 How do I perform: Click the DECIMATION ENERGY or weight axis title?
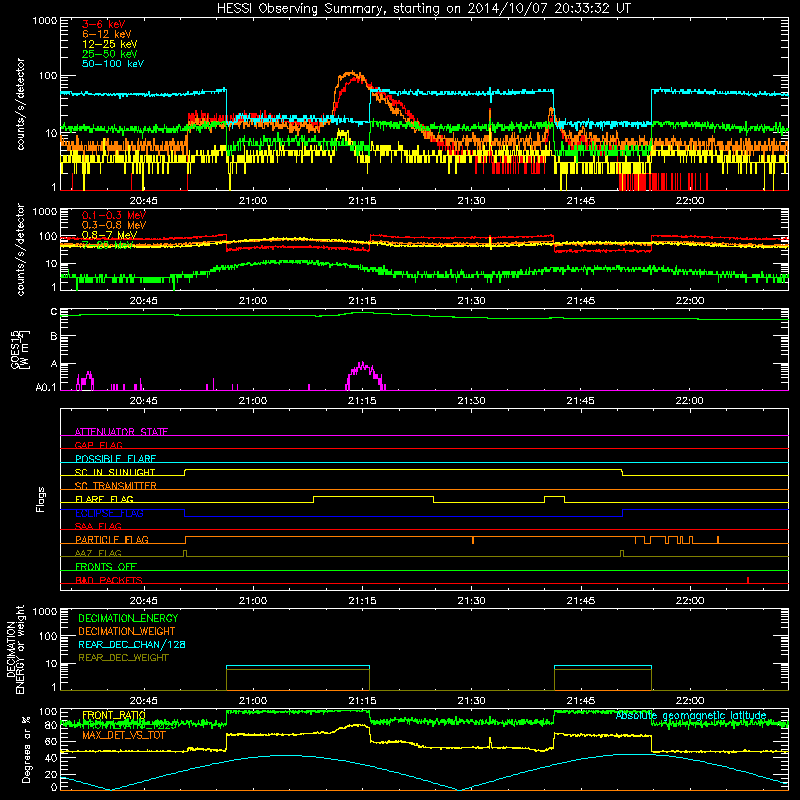click(x=15, y=649)
